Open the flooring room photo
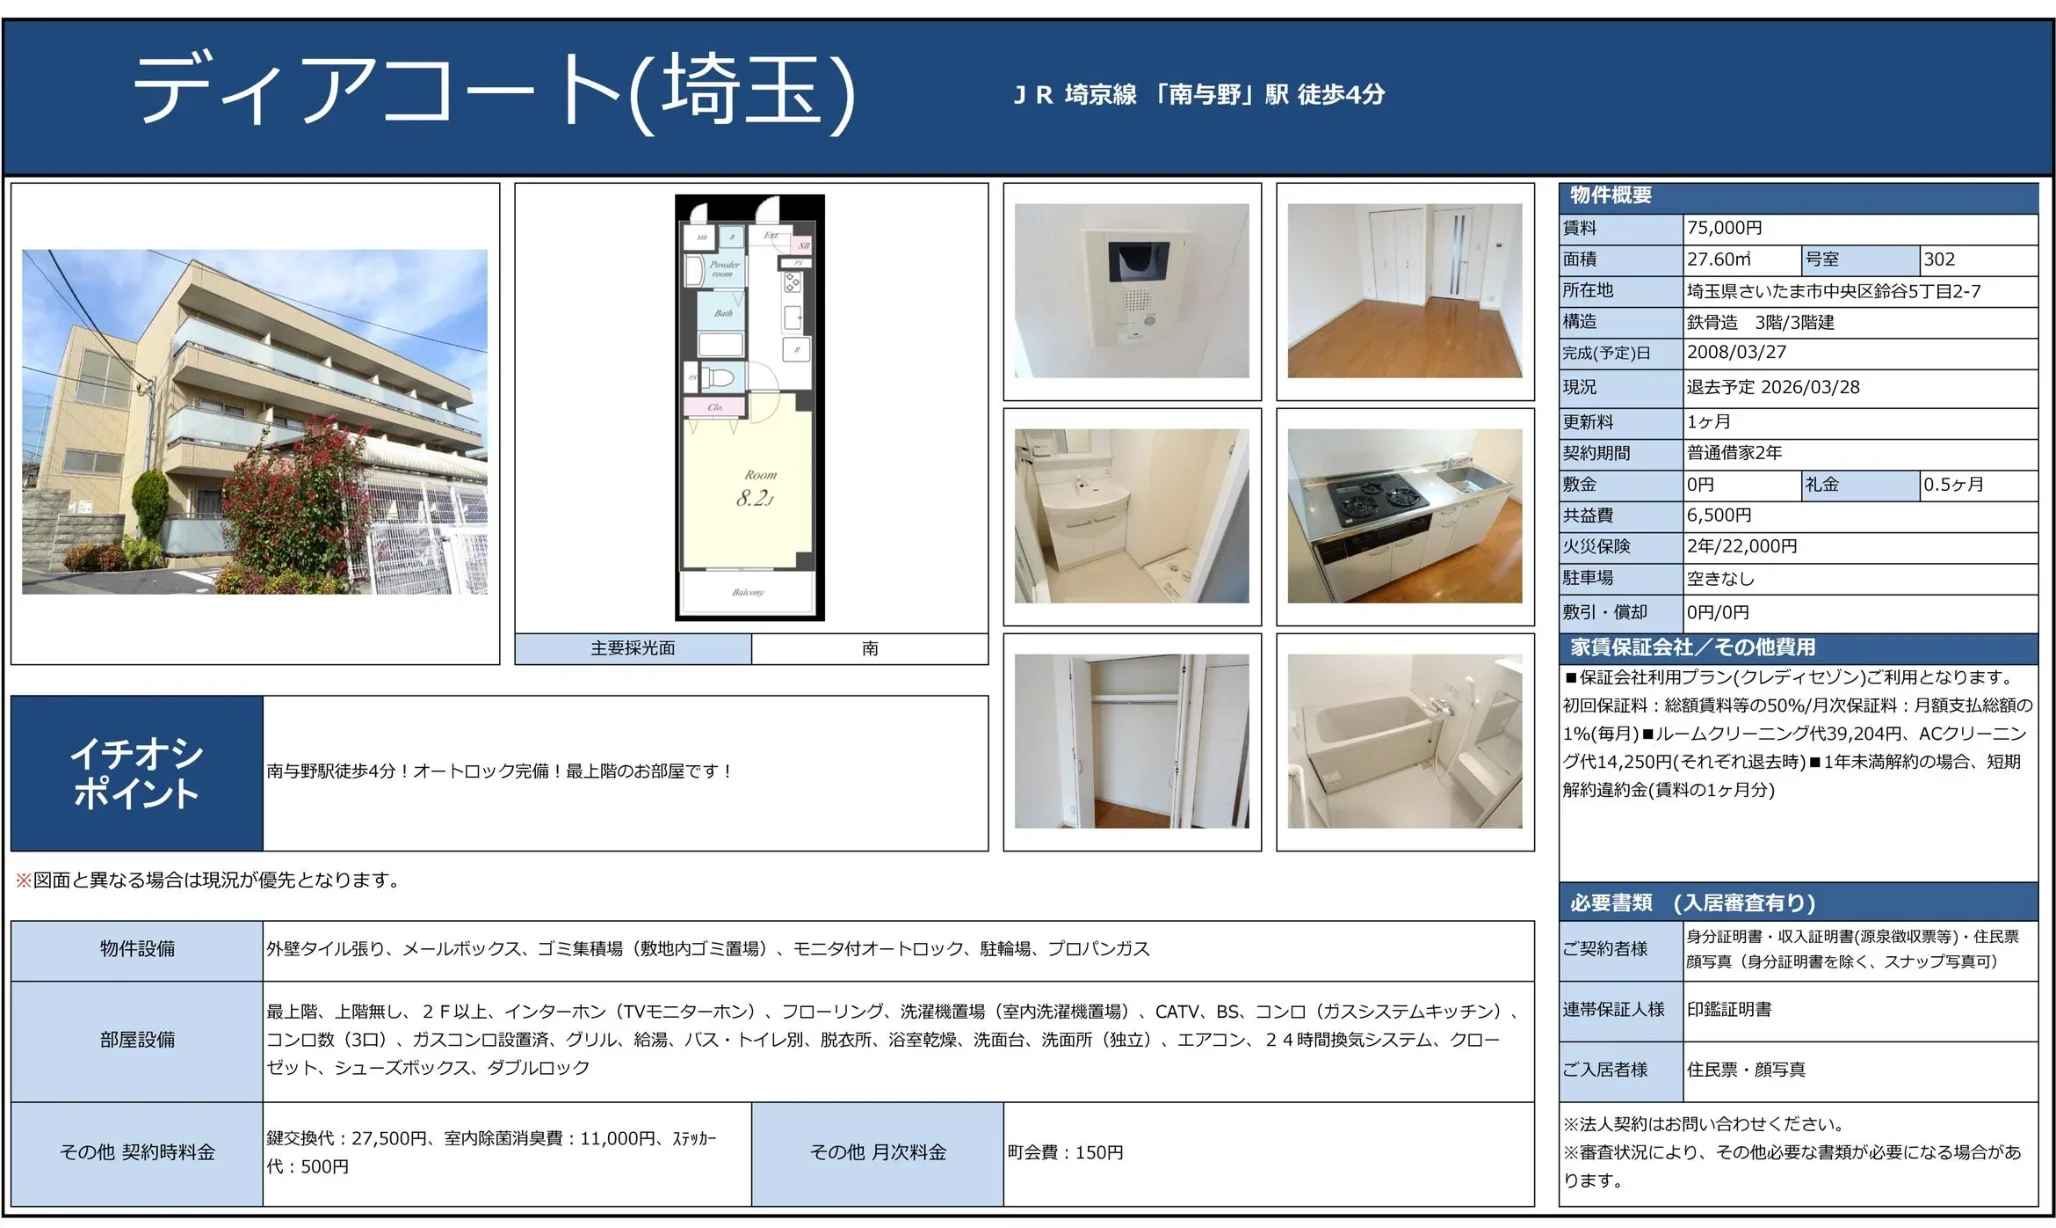This screenshot has height=1228, width=2056. (x=1404, y=291)
